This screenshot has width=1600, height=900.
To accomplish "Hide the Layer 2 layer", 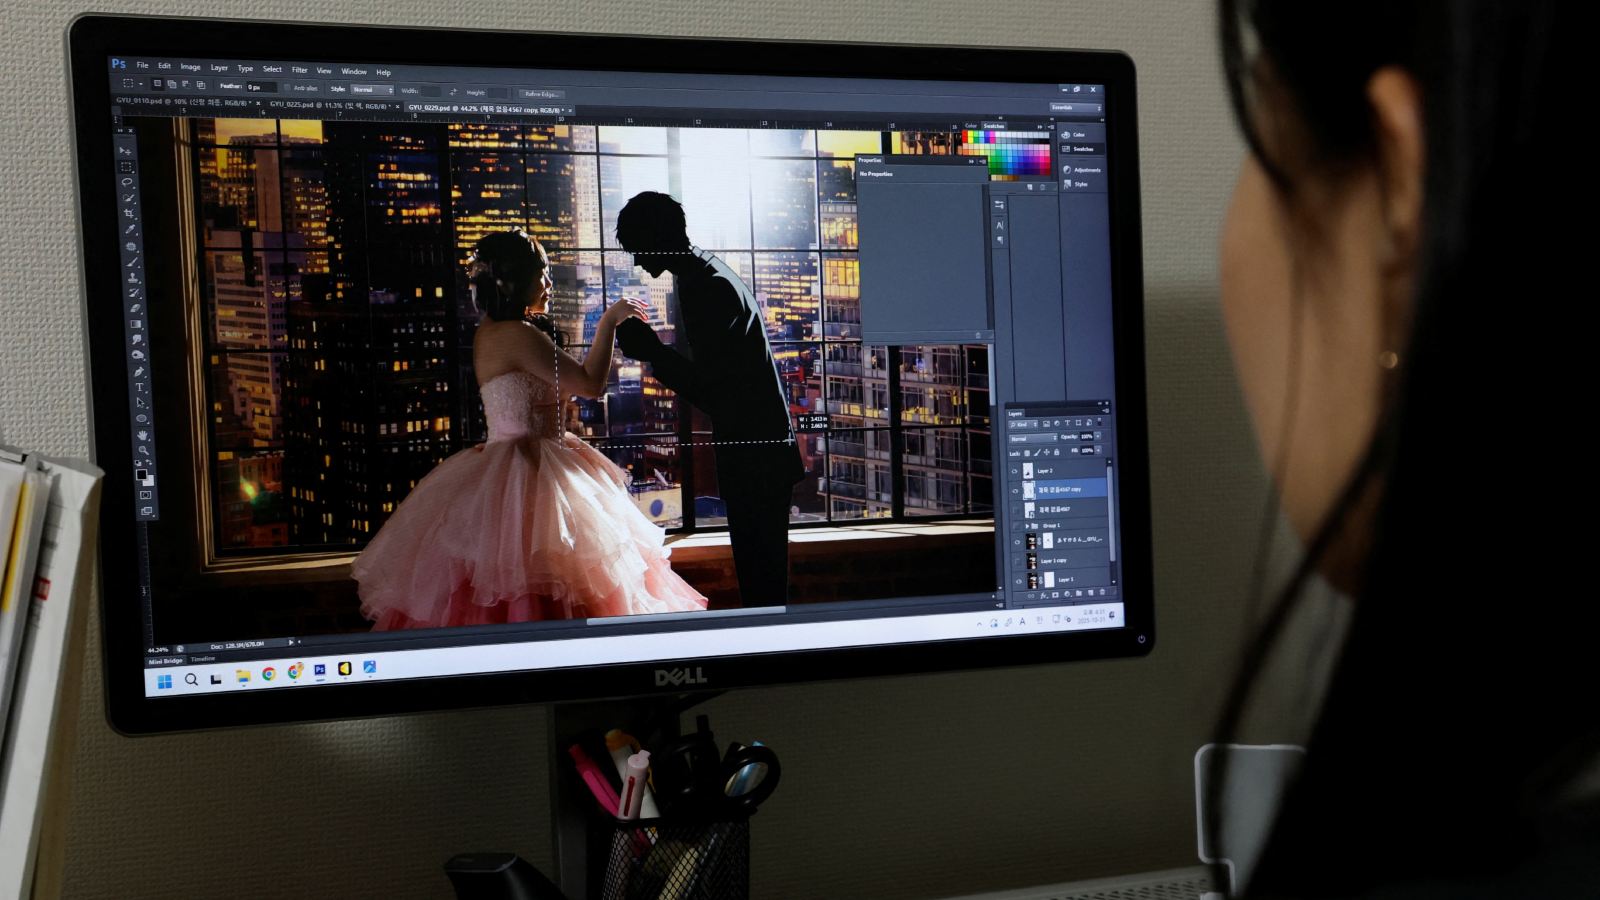I will (x=1015, y=471).
